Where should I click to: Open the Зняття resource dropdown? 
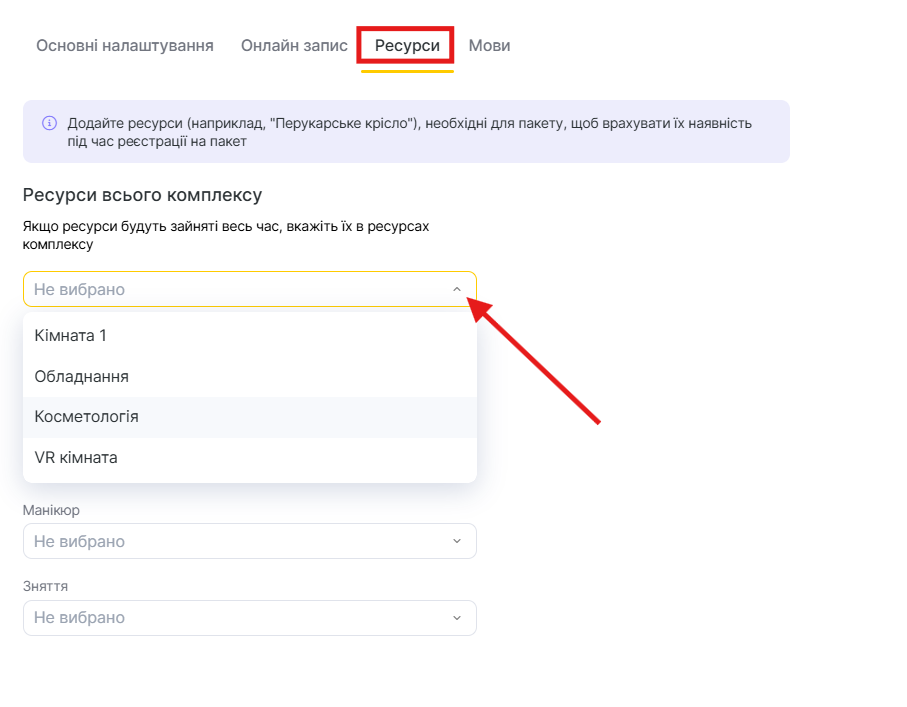click(x=230, y=618)
